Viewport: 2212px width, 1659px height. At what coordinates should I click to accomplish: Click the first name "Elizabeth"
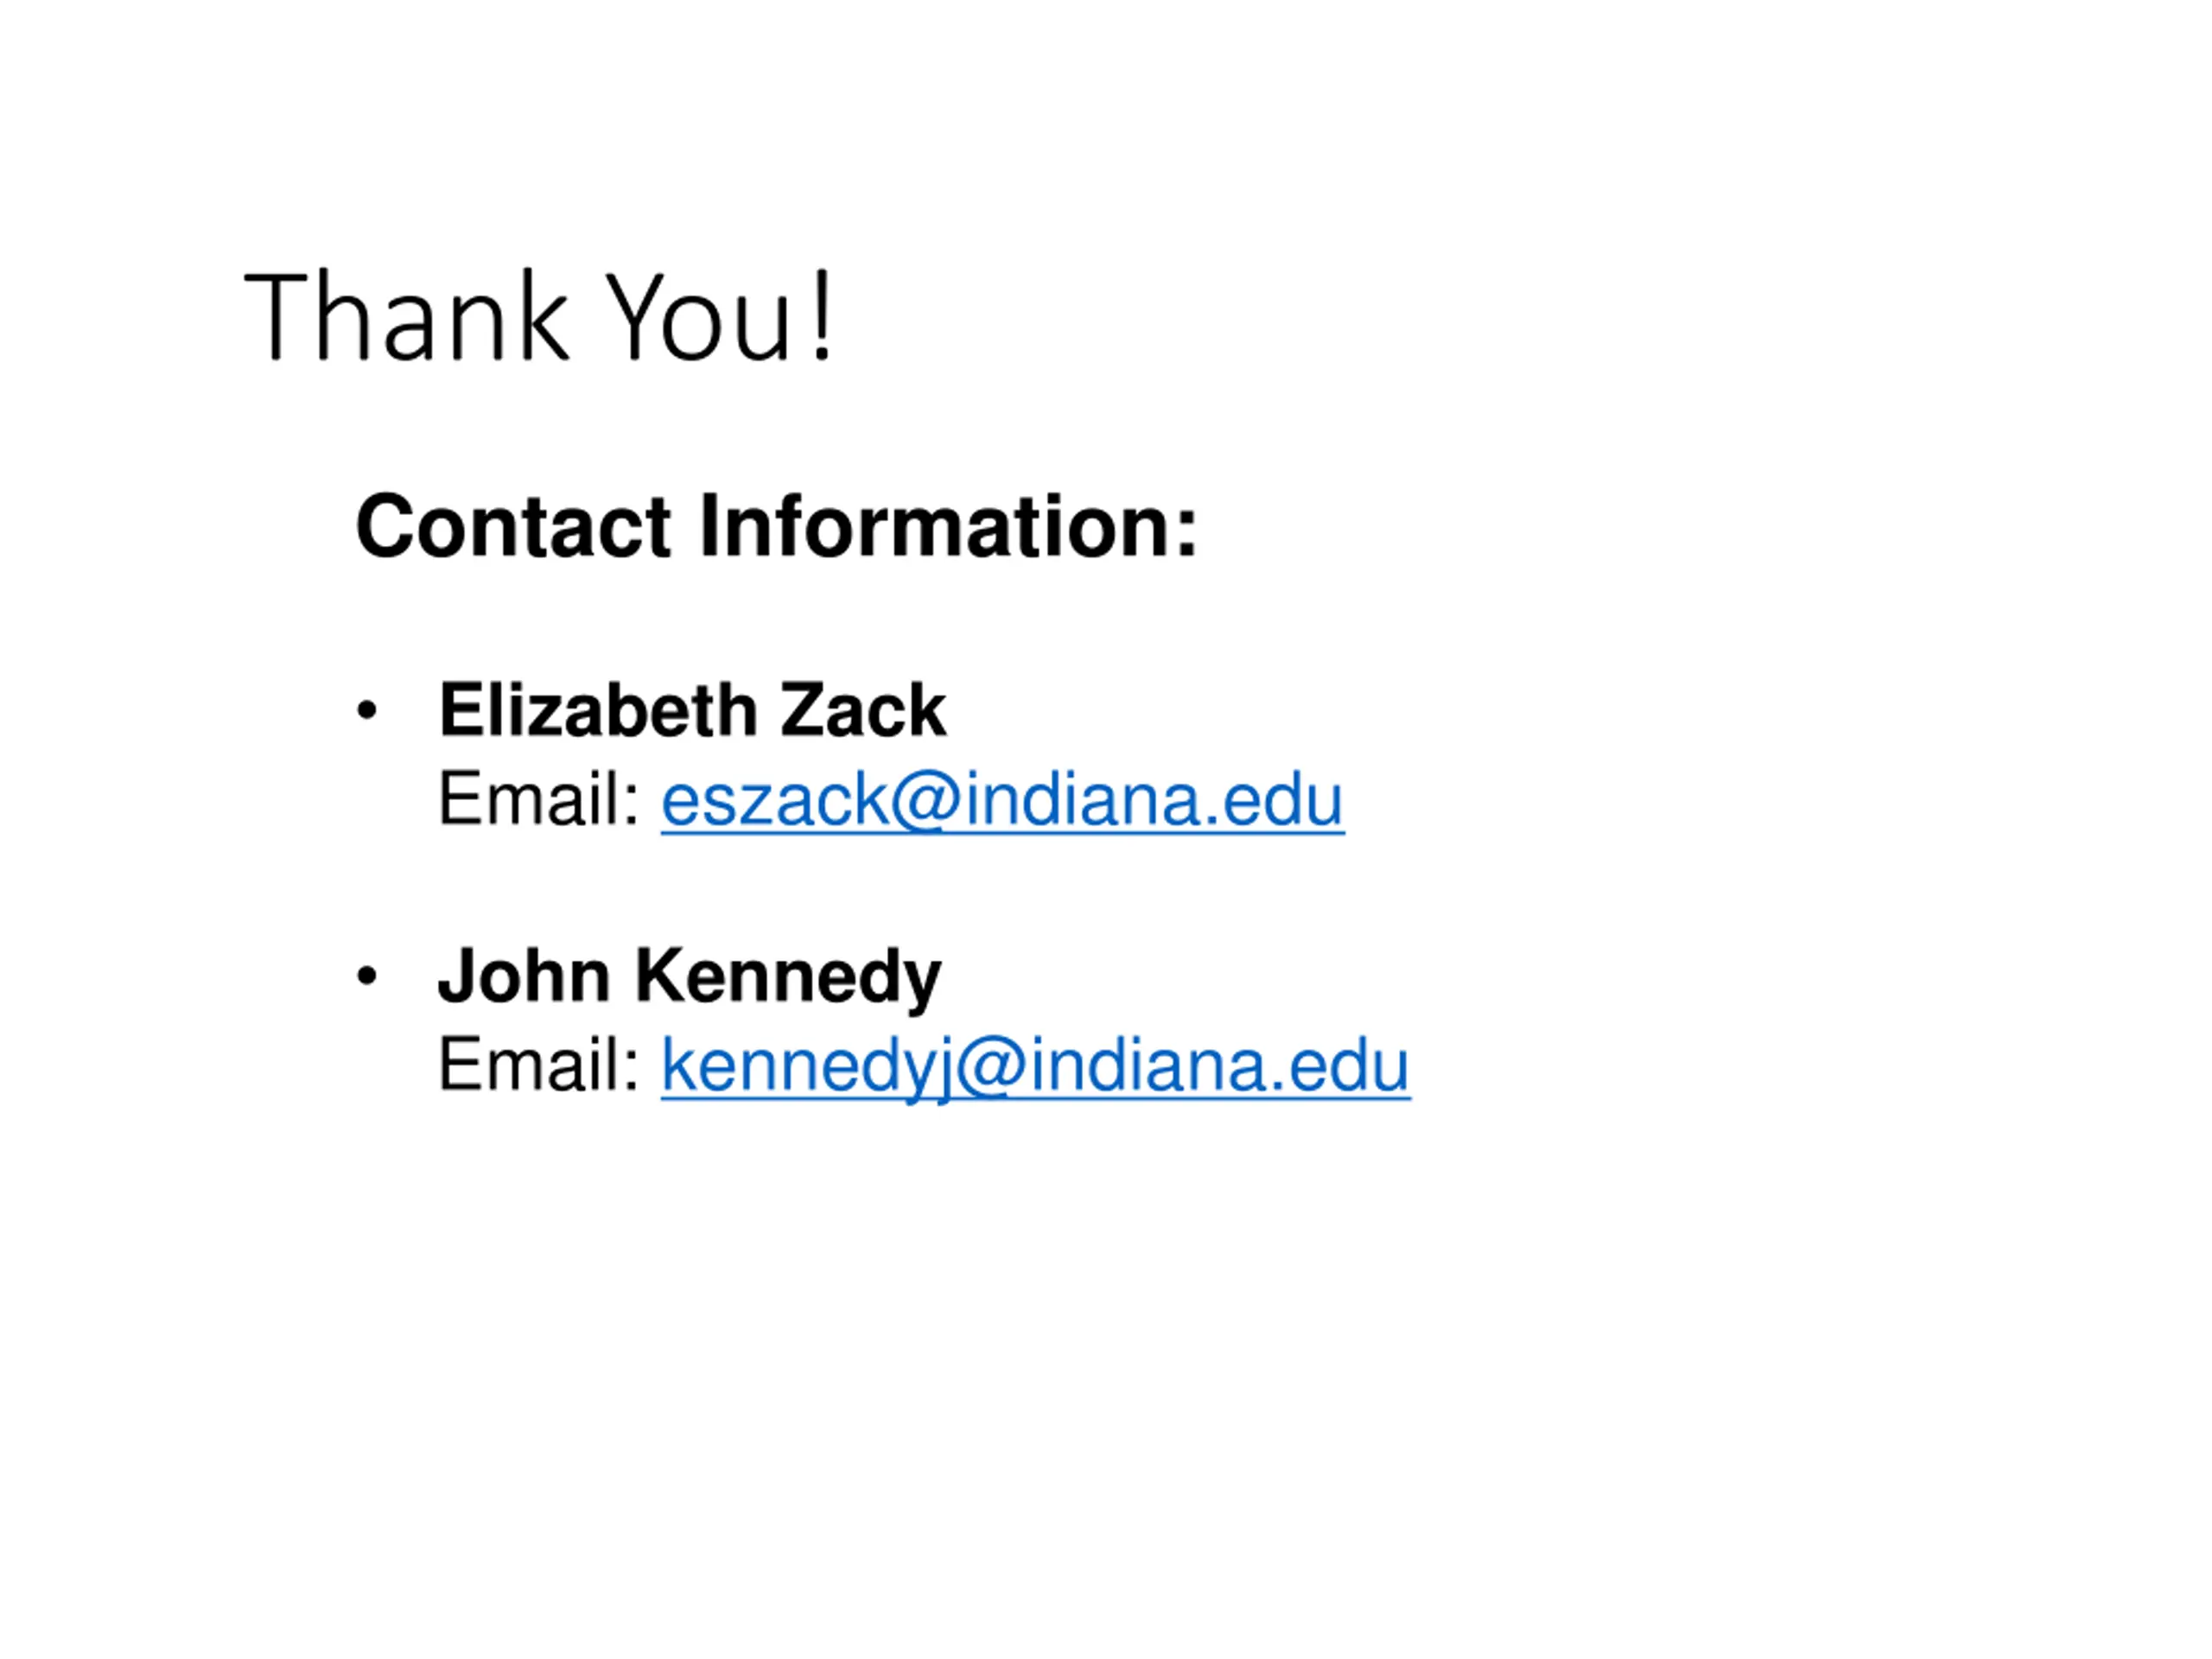[x=598, y=710]
